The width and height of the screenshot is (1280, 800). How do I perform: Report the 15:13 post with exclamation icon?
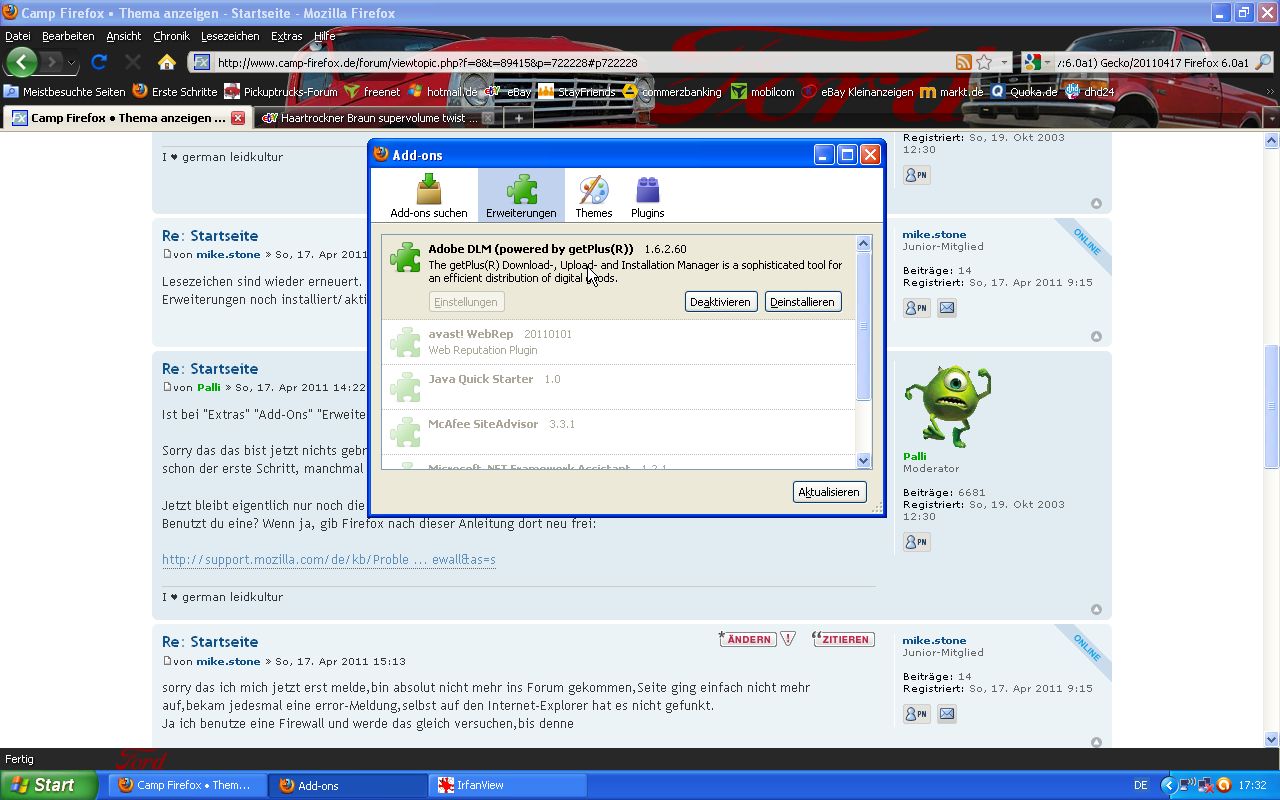coord(788,639)
